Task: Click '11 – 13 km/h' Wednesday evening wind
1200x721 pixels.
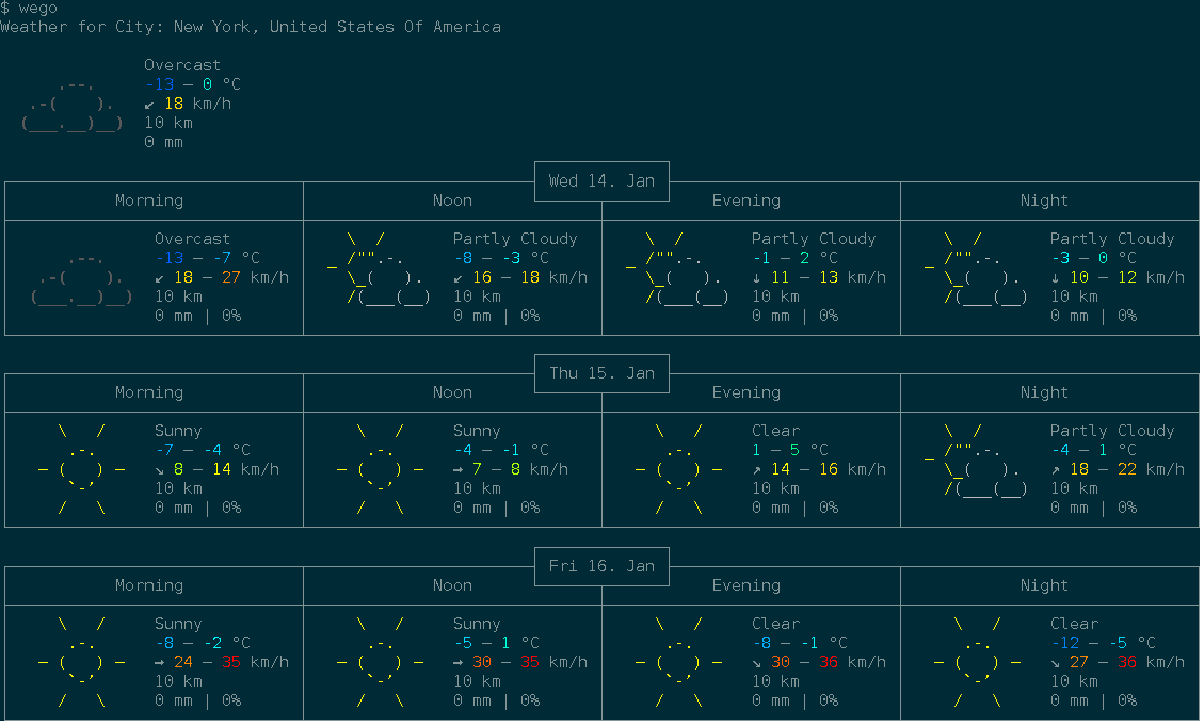Action: pos(828,277)
